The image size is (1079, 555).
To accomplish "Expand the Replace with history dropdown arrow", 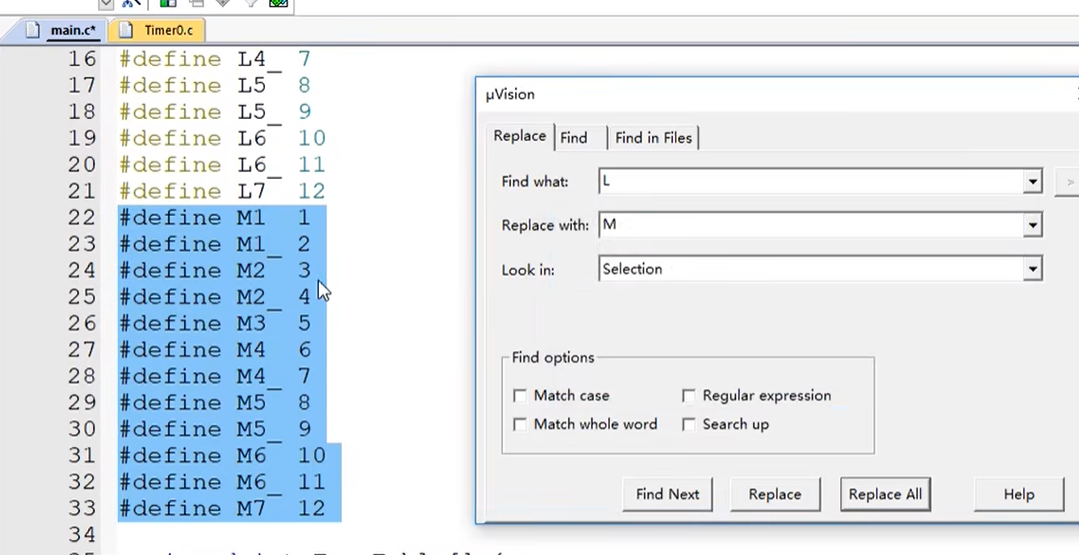I will (x=1032, y=225).
